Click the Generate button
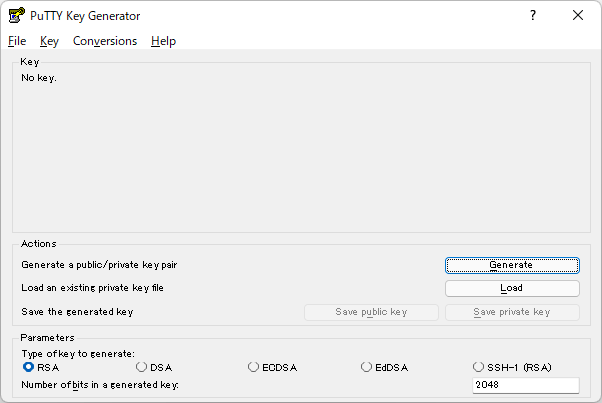This screenshot has width=602, height=403. point(512,265)
